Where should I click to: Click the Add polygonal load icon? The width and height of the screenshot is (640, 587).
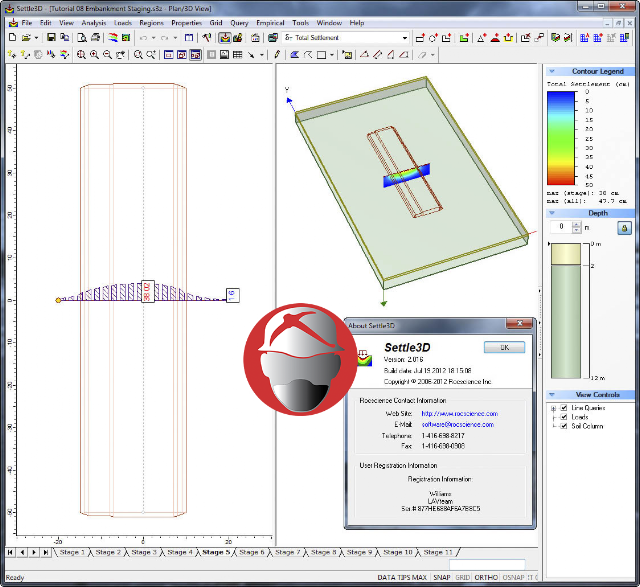click(447, 38)
